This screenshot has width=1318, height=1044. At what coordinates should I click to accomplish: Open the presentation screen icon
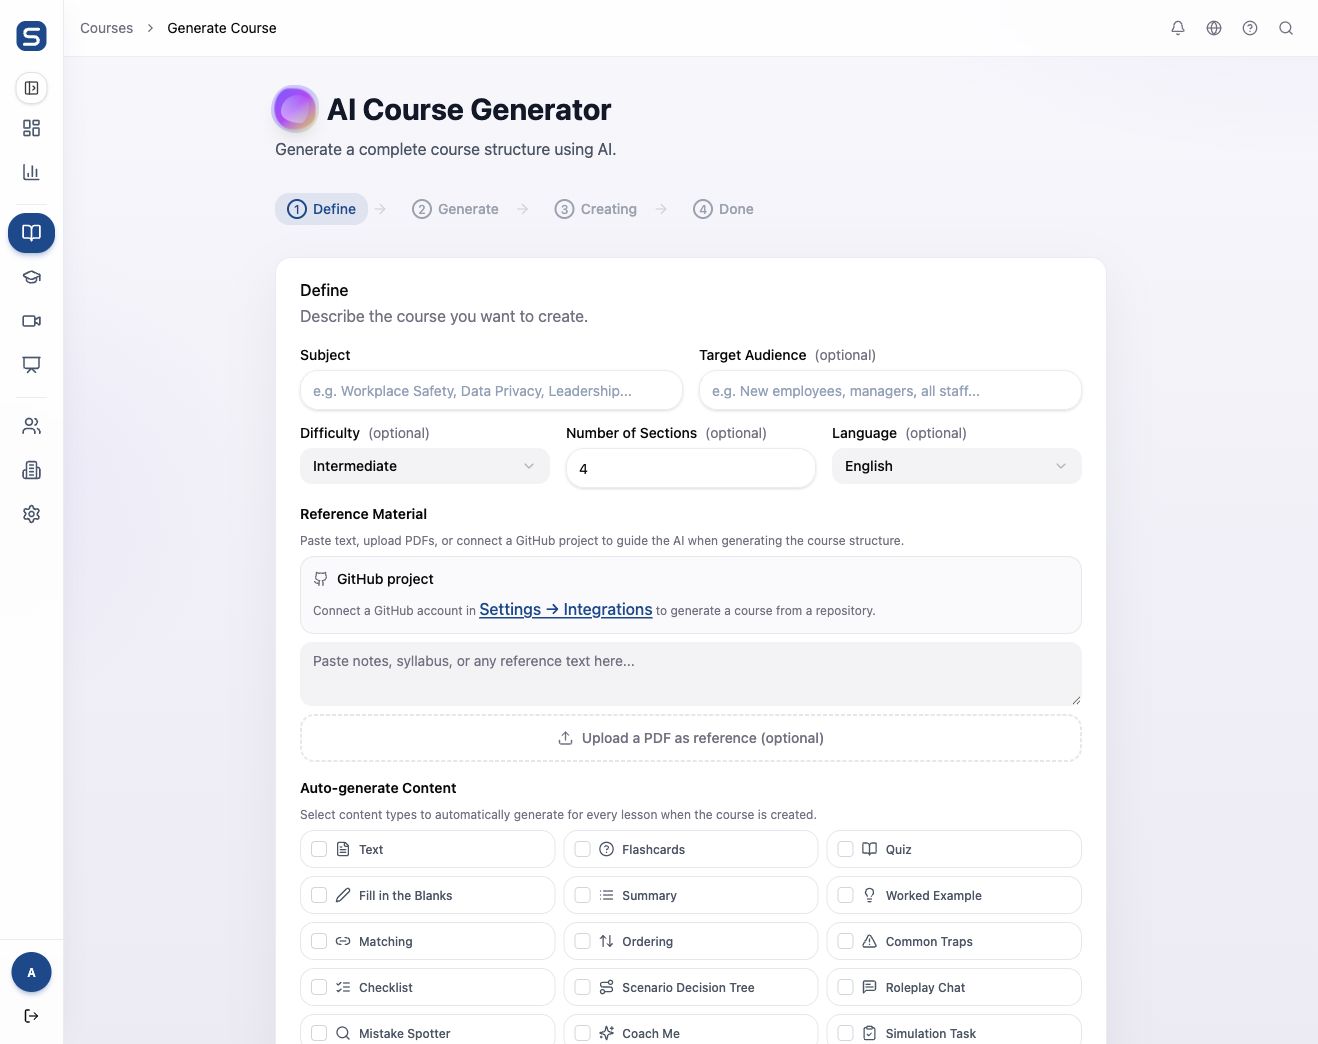click(x=32, y=365)
